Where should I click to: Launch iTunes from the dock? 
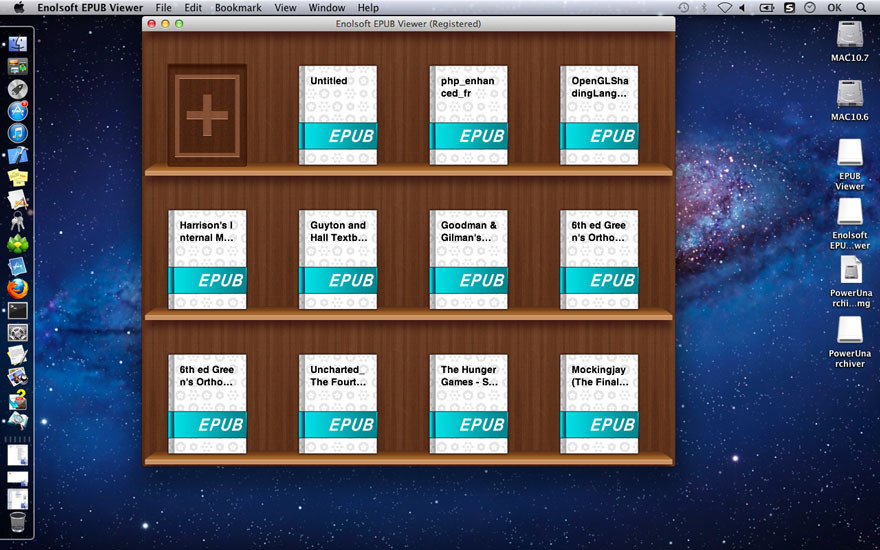[17, 133]
